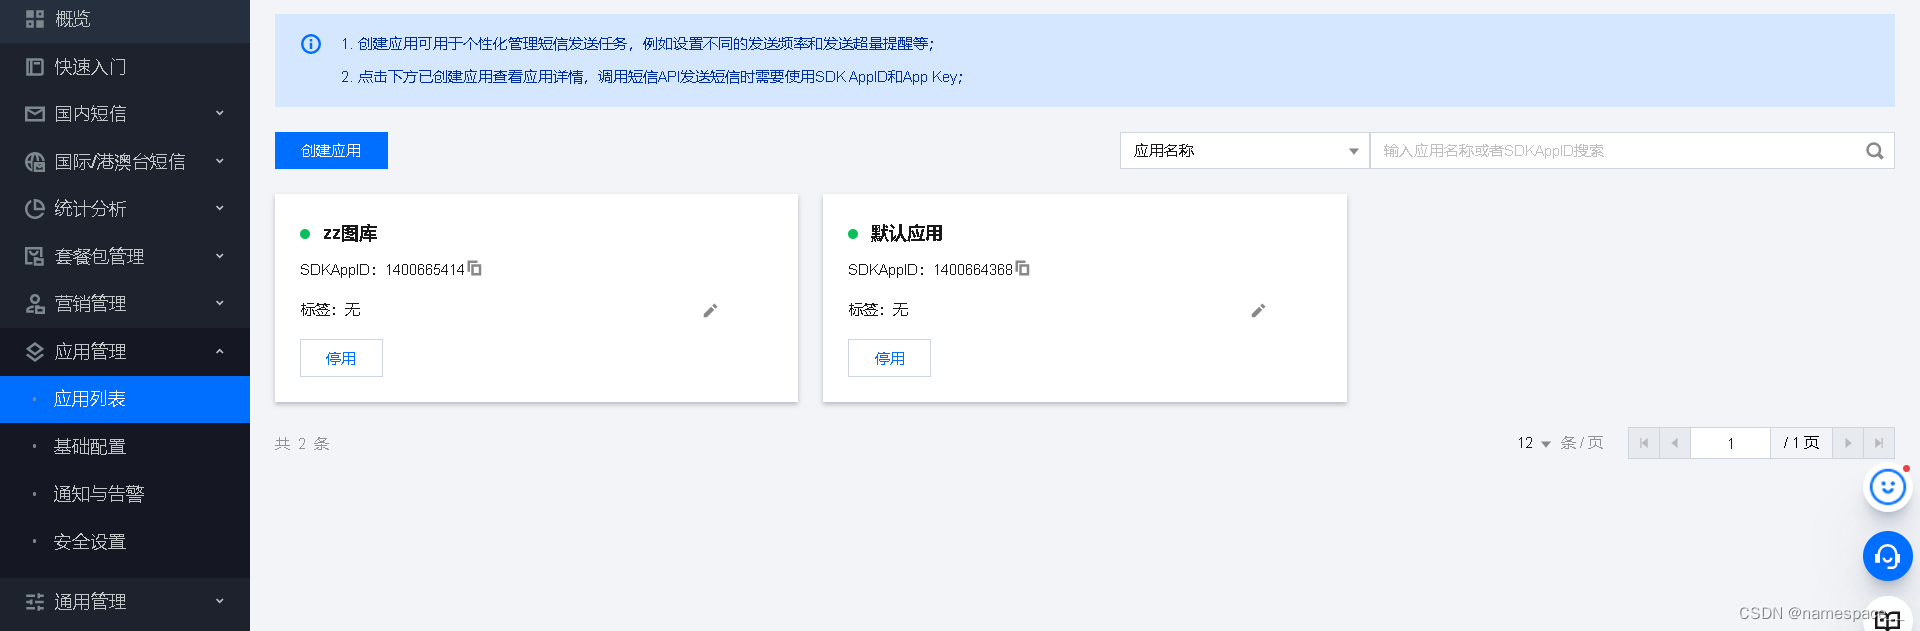Click the 共 2 条 total text

302,444
